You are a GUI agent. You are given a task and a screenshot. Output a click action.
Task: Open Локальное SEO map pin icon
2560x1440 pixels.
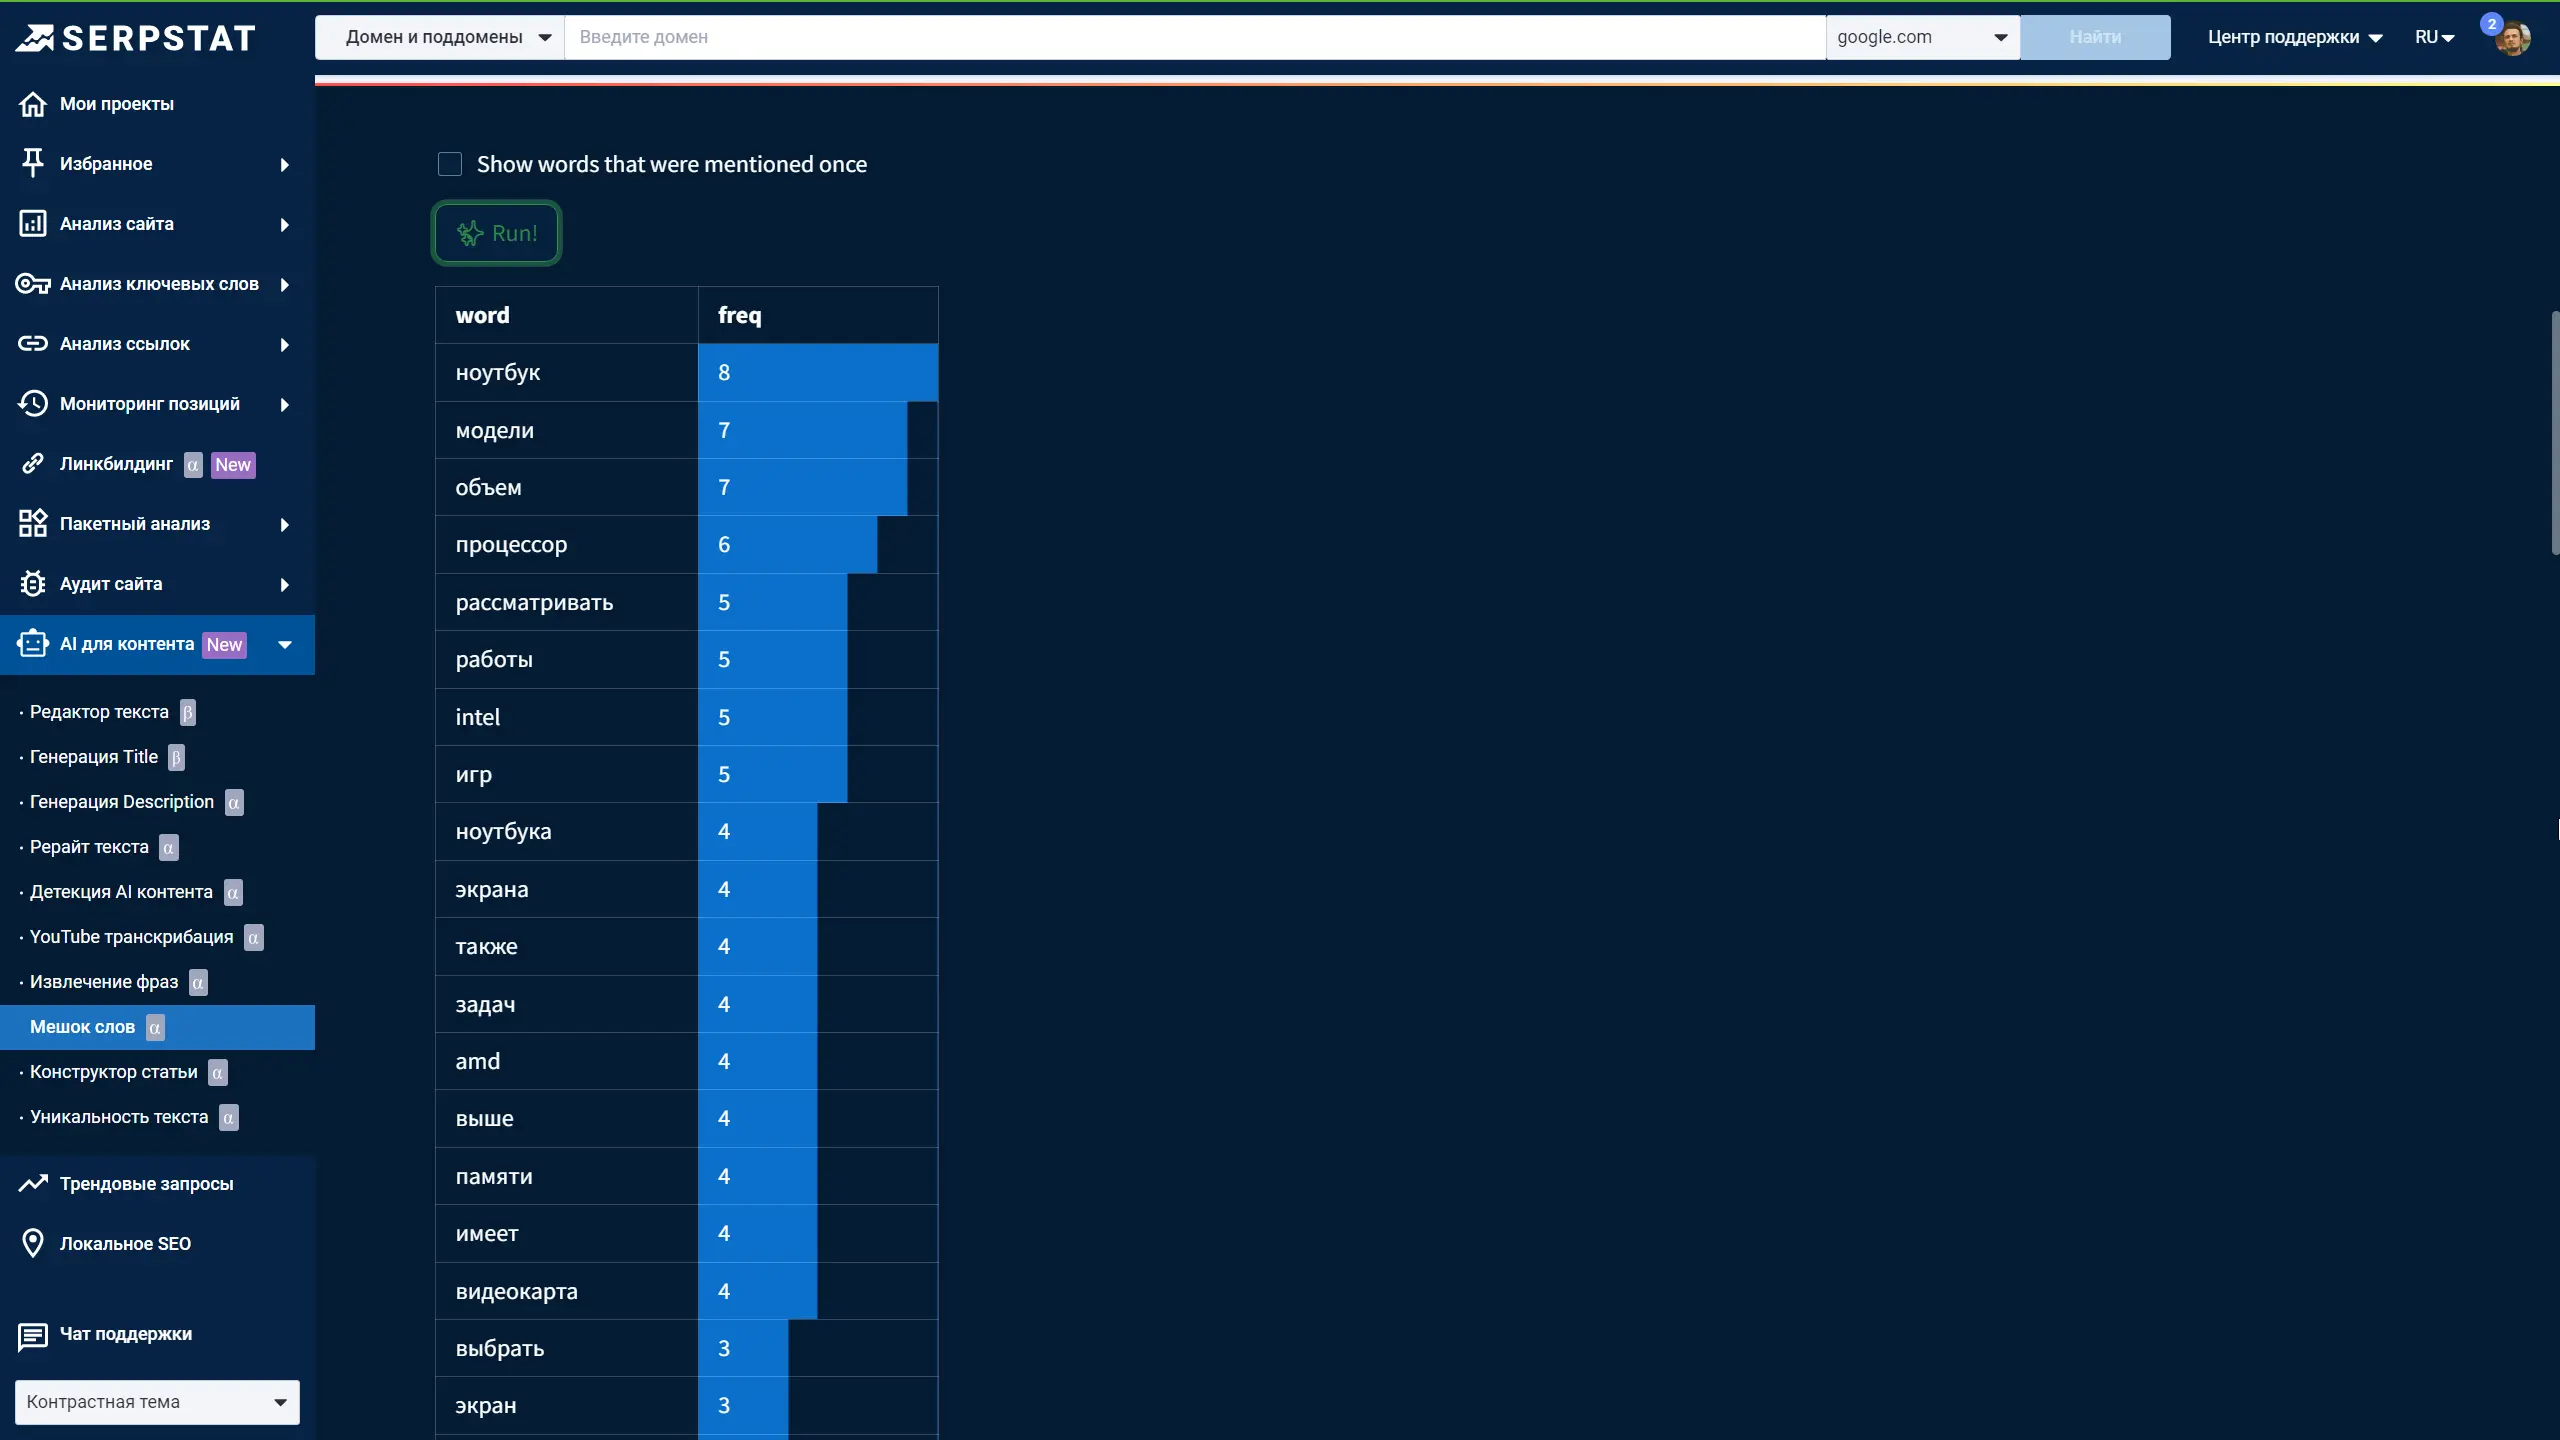tap(33, 1243)
